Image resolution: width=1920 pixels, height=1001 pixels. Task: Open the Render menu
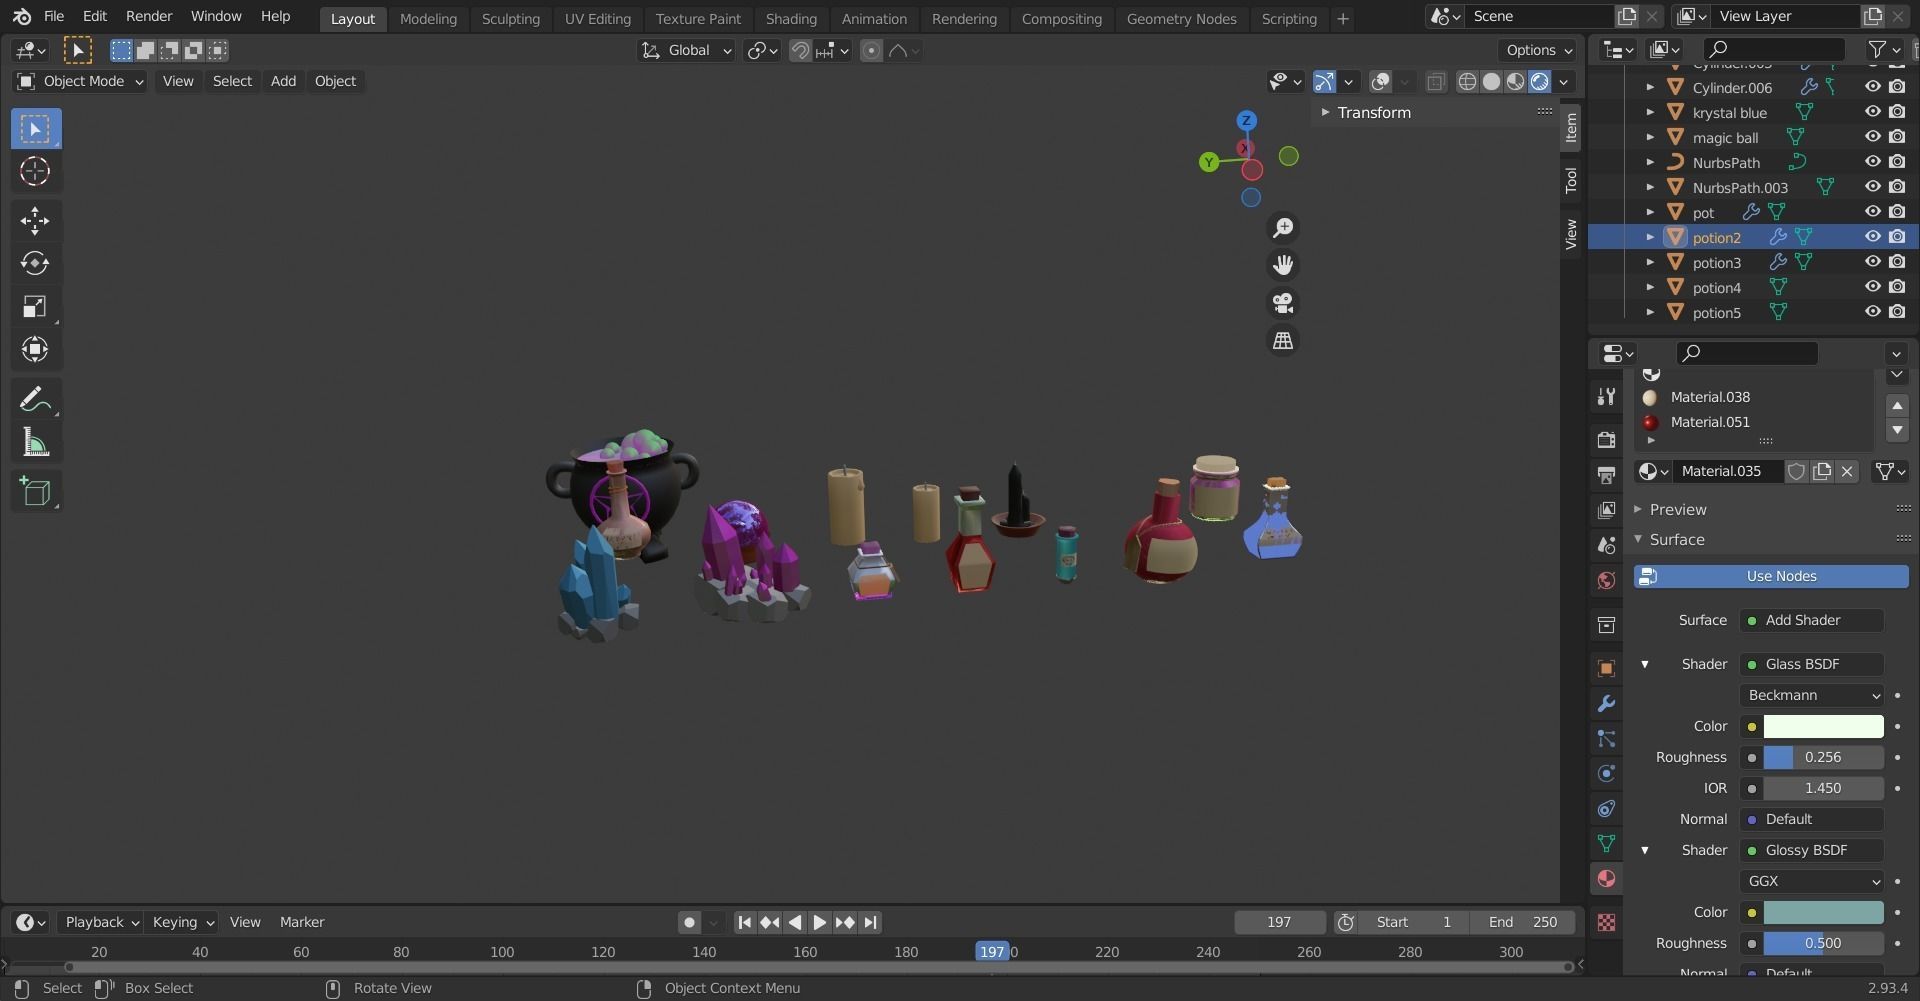point(149,17)
